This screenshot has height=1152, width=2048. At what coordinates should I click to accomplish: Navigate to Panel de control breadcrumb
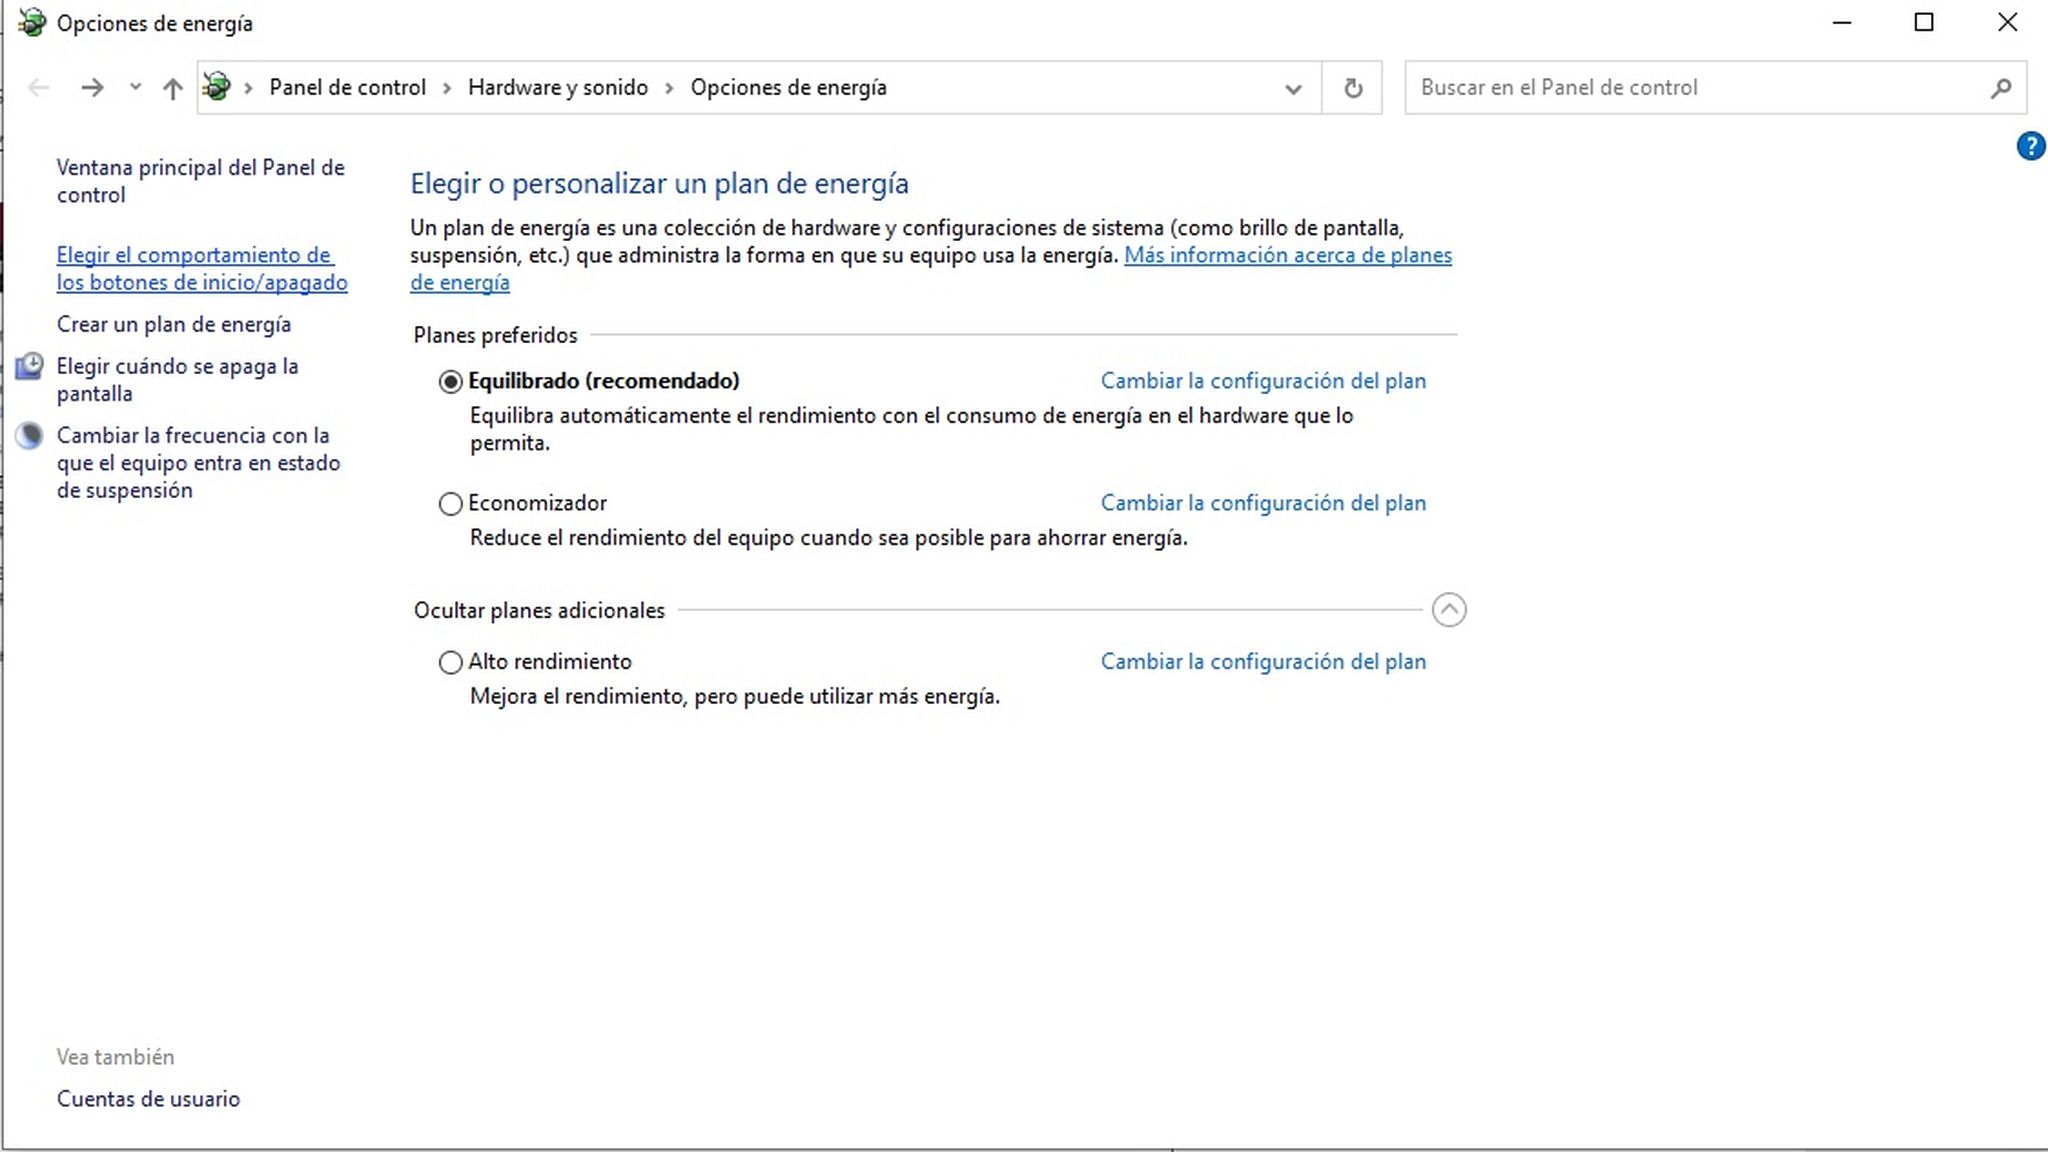(x=347, y=88)
